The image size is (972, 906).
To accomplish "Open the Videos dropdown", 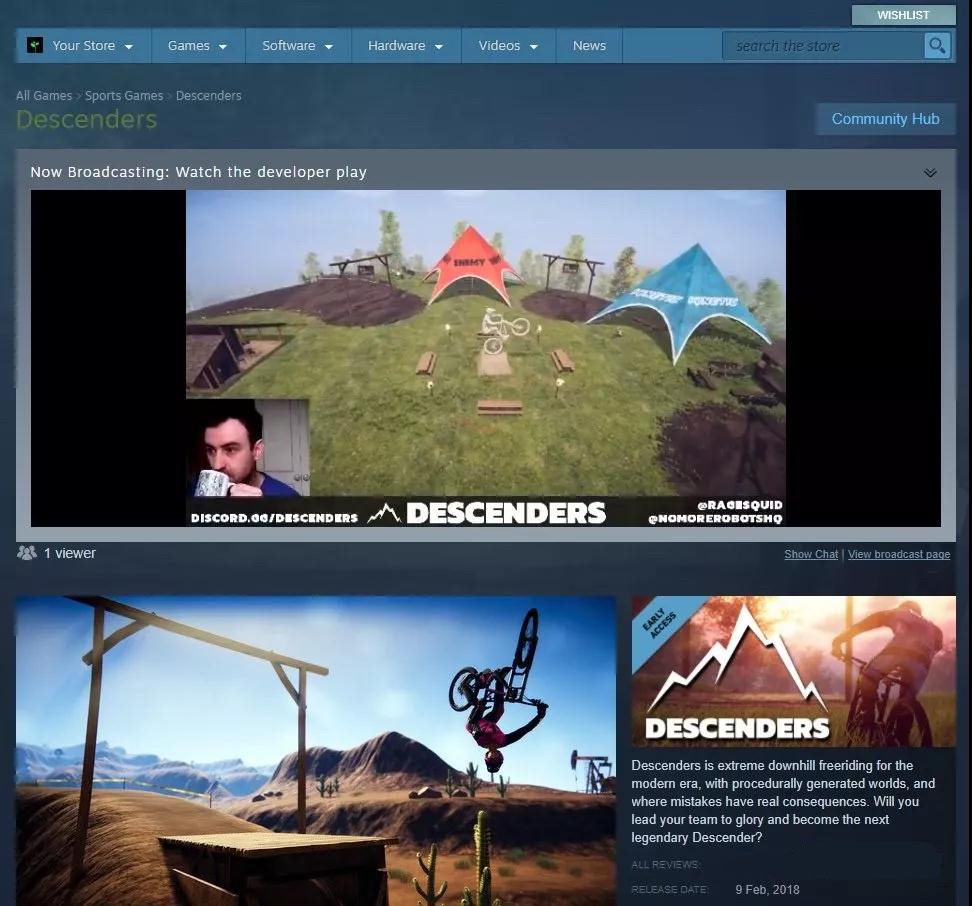I will coord(508,45).
